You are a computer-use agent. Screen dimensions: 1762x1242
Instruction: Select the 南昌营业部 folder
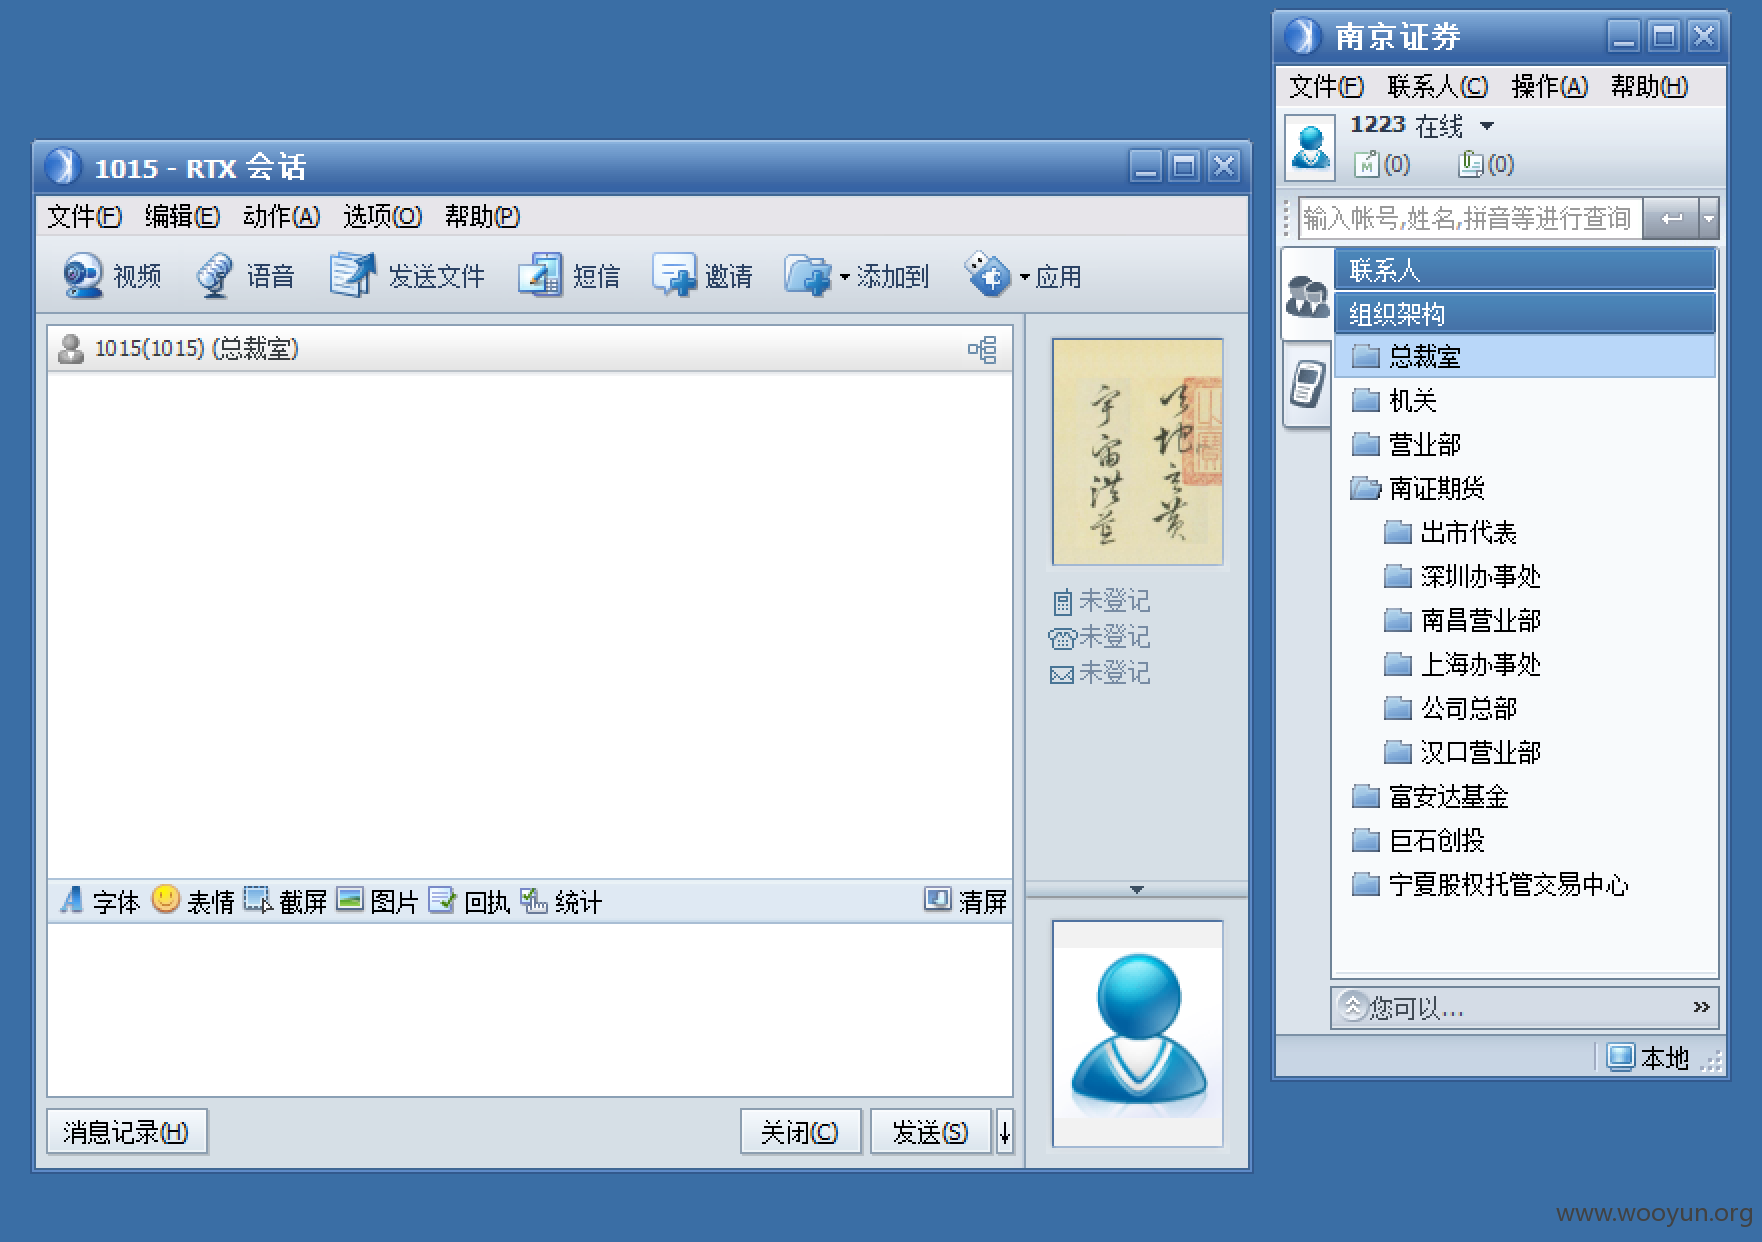point(1462,620)
